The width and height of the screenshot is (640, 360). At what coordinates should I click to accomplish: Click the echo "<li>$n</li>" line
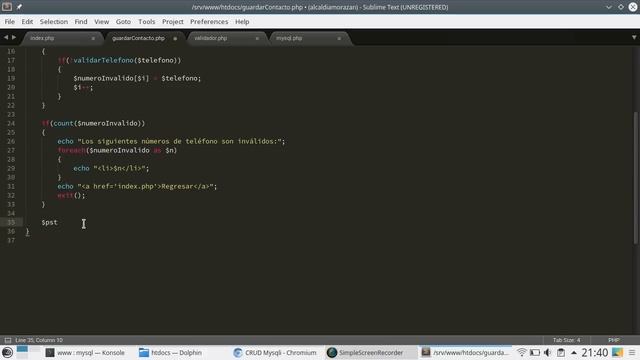111,168
